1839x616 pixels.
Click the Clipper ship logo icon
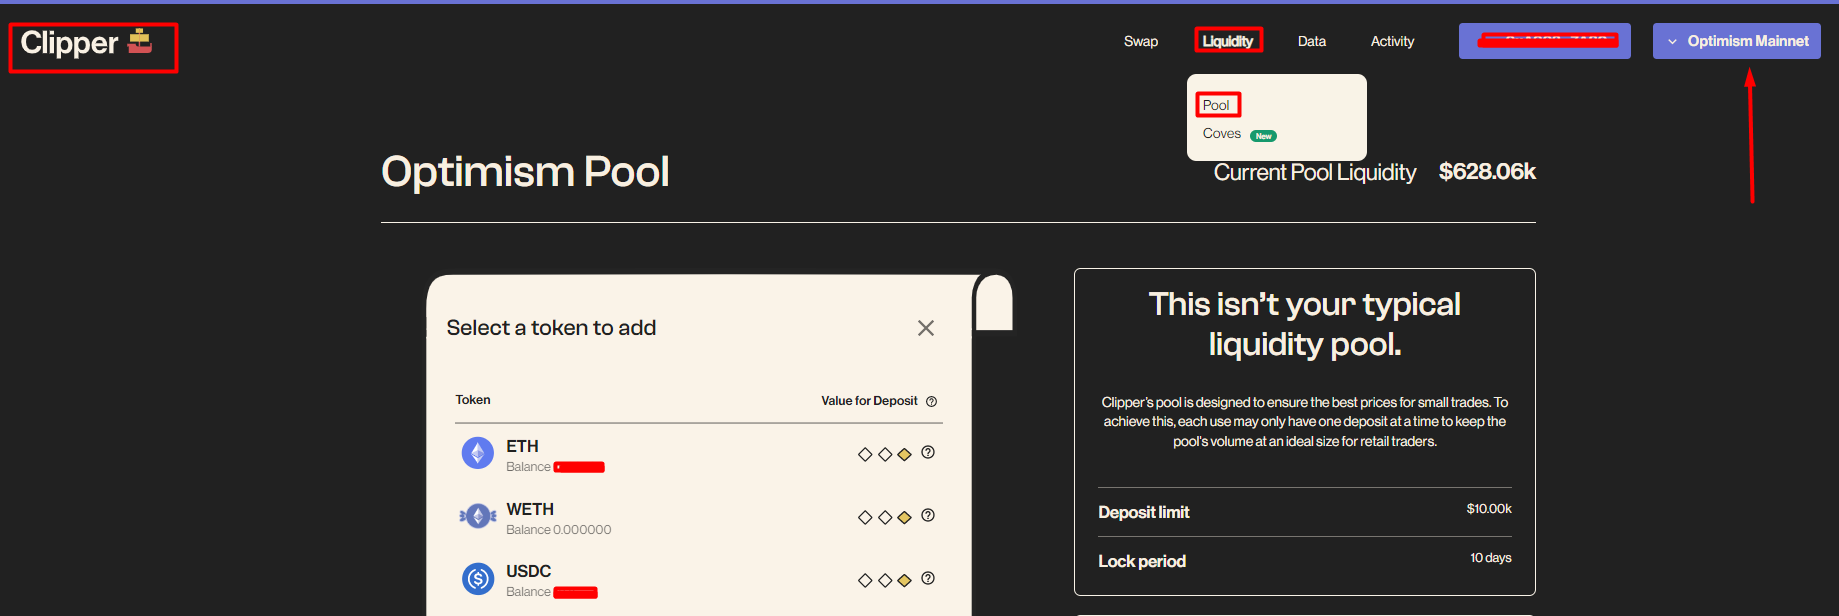pyautogui.click(x=140, y=41)
